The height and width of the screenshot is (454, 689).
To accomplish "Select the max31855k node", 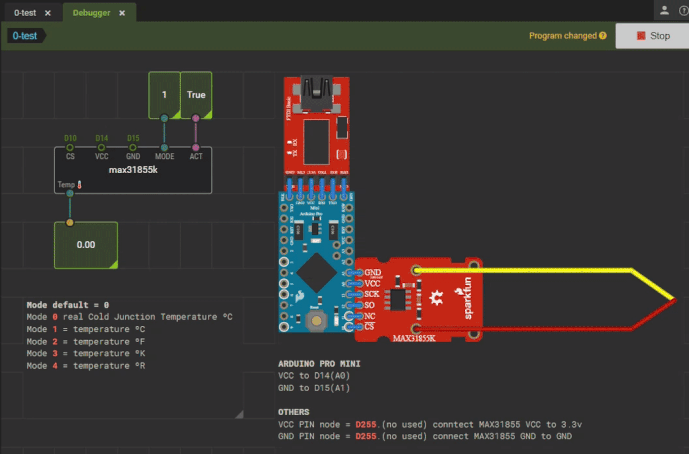I will tap(133, 170).
